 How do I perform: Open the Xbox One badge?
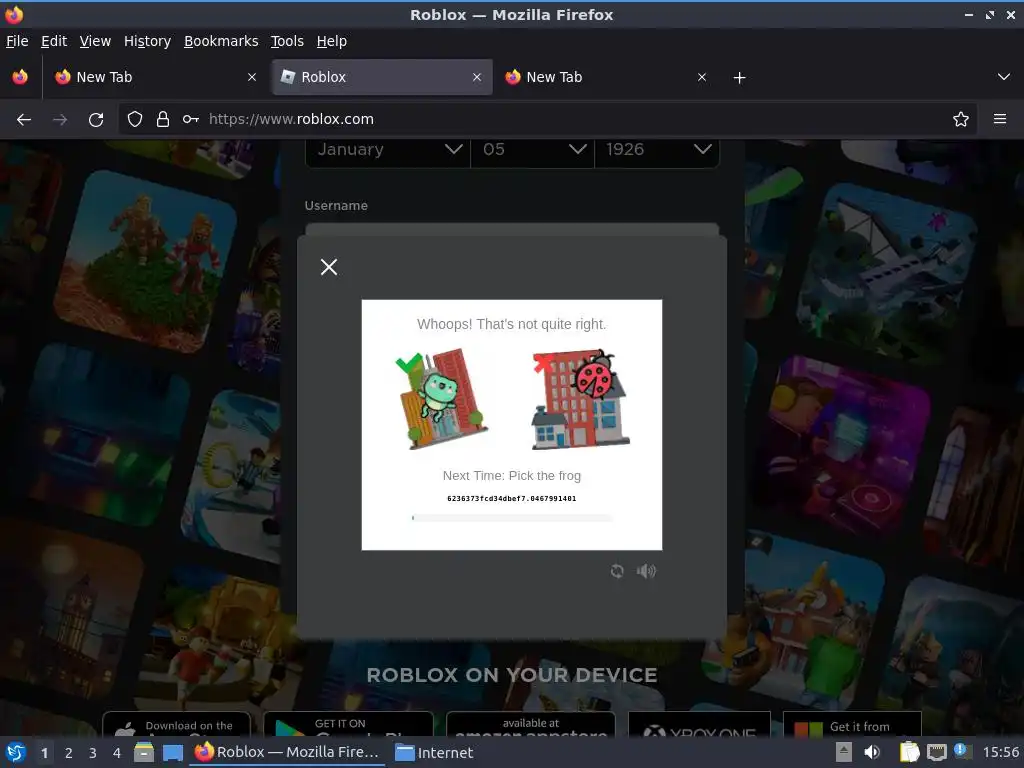(x=699, y=724)
